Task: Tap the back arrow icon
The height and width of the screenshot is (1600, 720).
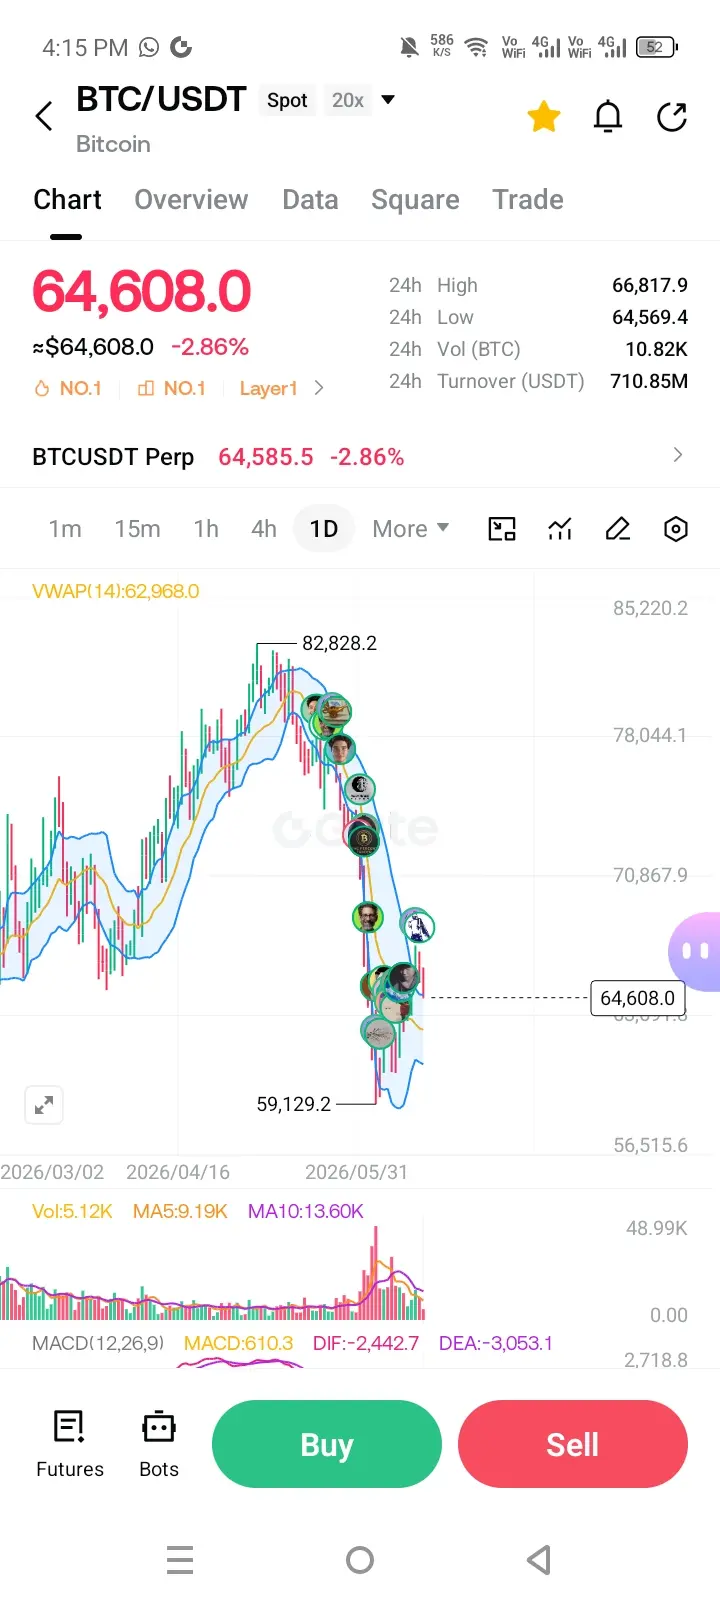Action: 44,116
